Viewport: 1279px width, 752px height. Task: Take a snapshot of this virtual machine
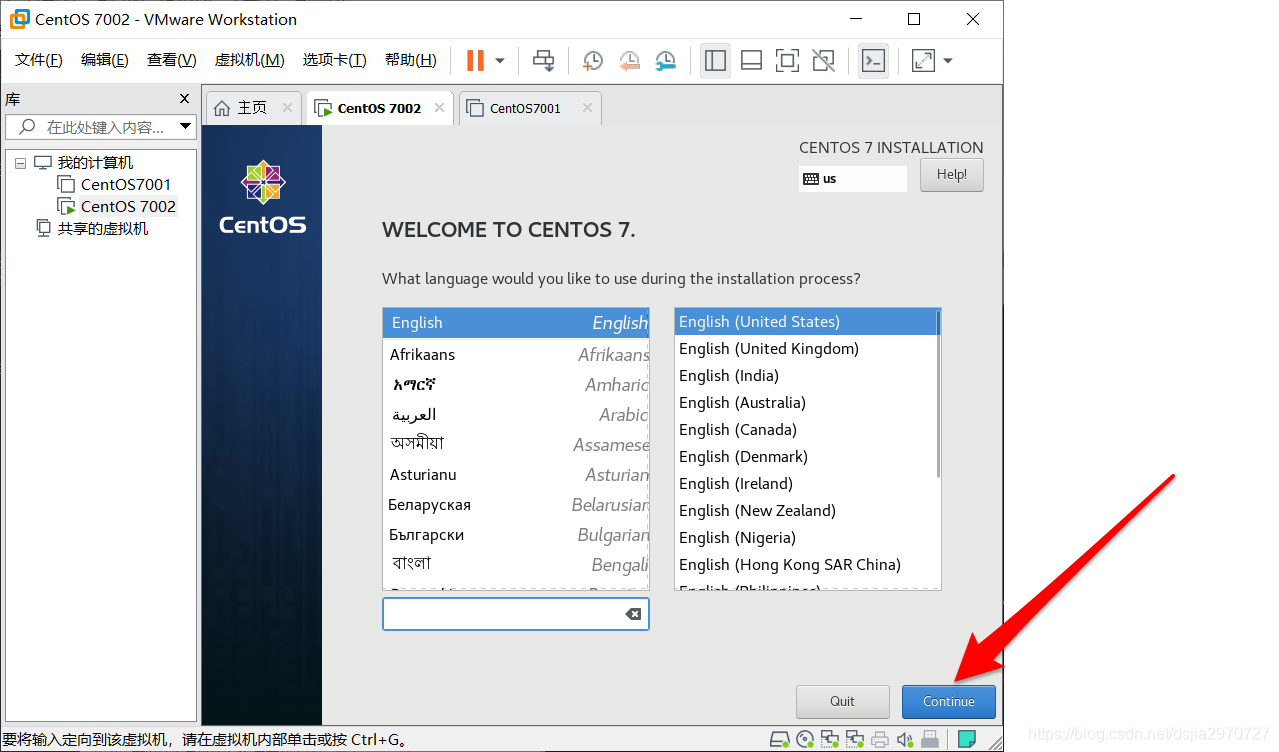[593, 60]
